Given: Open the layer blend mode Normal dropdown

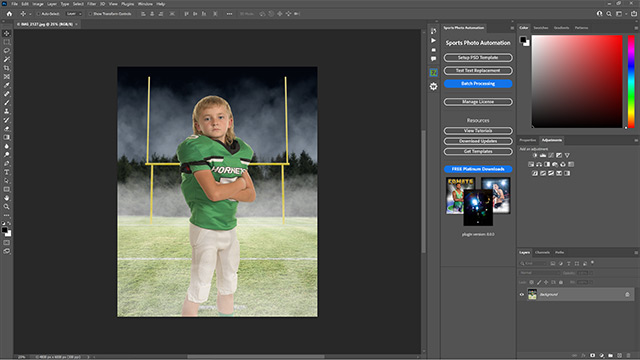Looking at the screenshot, I should tap(539, 273).
